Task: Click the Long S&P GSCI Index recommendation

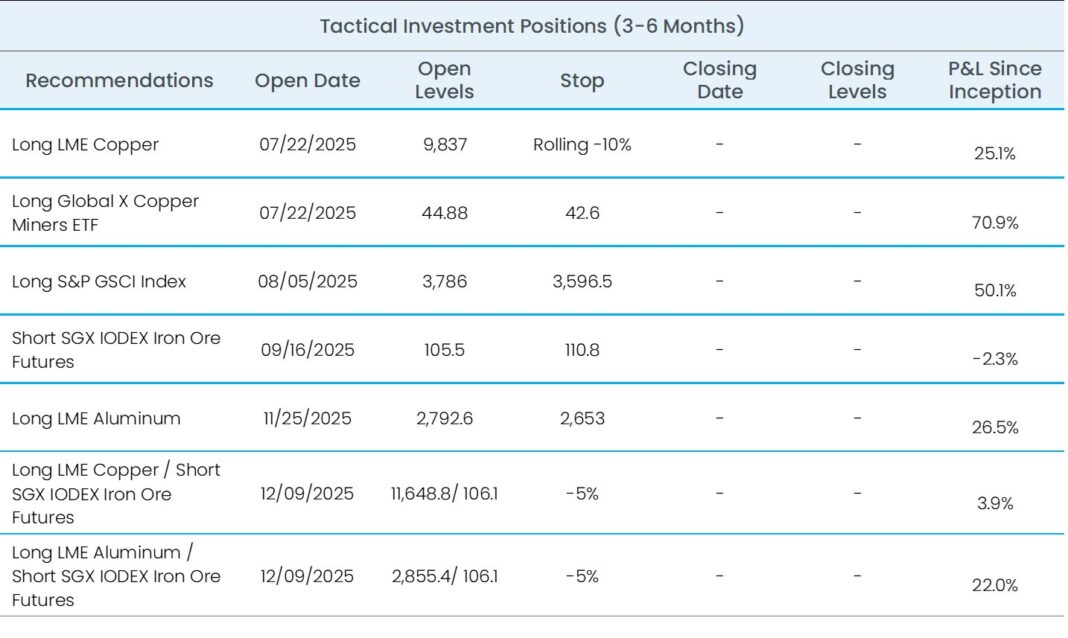Action: (99, 281)
